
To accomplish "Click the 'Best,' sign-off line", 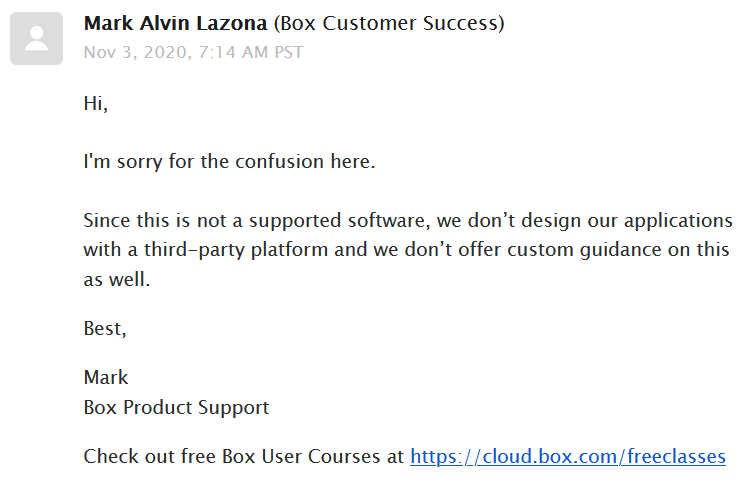I will [105, 329].
